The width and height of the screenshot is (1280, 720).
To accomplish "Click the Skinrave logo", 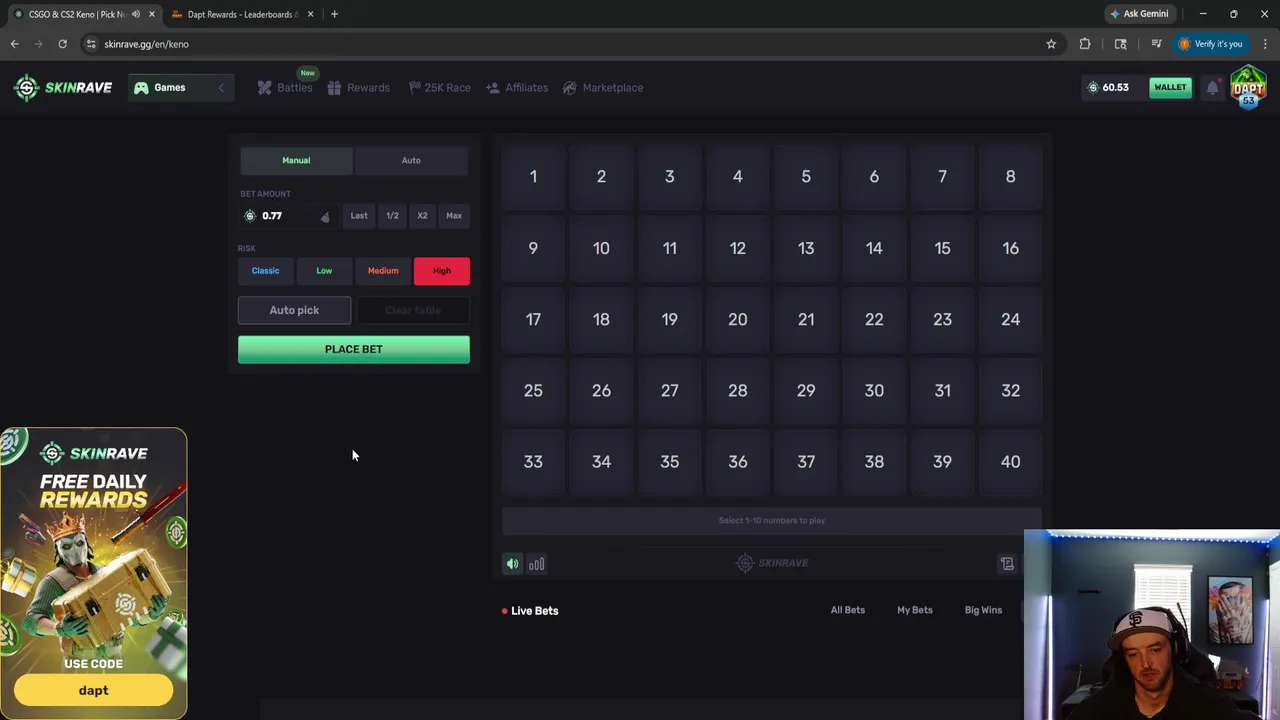I will [x=62, y=87].
